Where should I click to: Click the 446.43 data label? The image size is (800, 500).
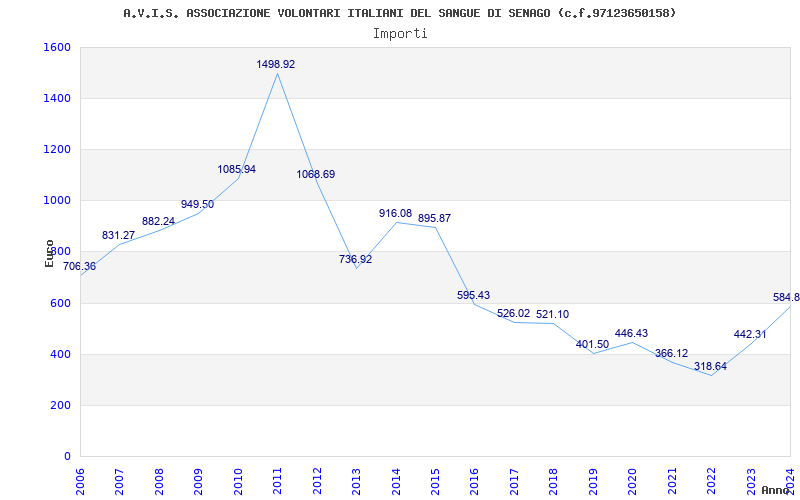point(632,333)
